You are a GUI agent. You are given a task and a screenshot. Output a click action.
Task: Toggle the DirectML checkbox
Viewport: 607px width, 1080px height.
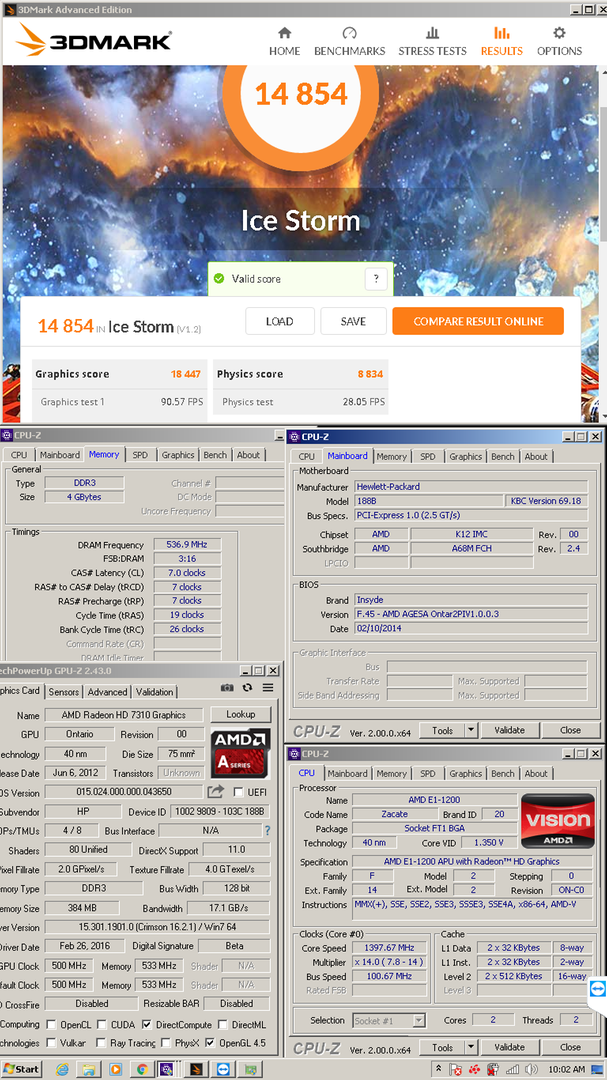223,1024
